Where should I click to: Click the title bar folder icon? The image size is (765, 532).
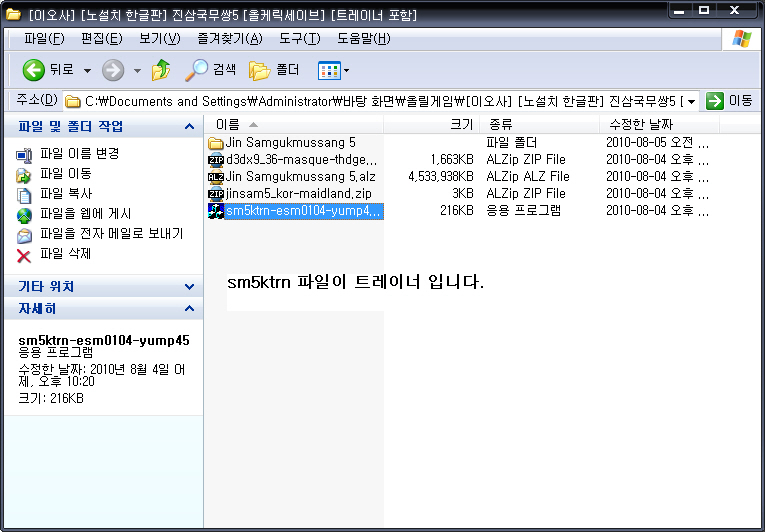(x=13, y=15)
